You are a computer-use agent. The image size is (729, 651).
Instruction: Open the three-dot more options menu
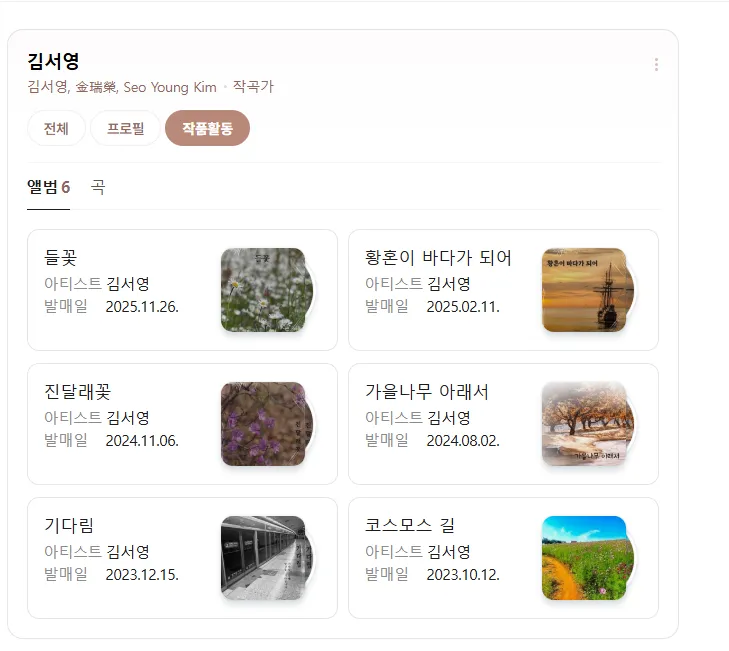coord(656,65)
